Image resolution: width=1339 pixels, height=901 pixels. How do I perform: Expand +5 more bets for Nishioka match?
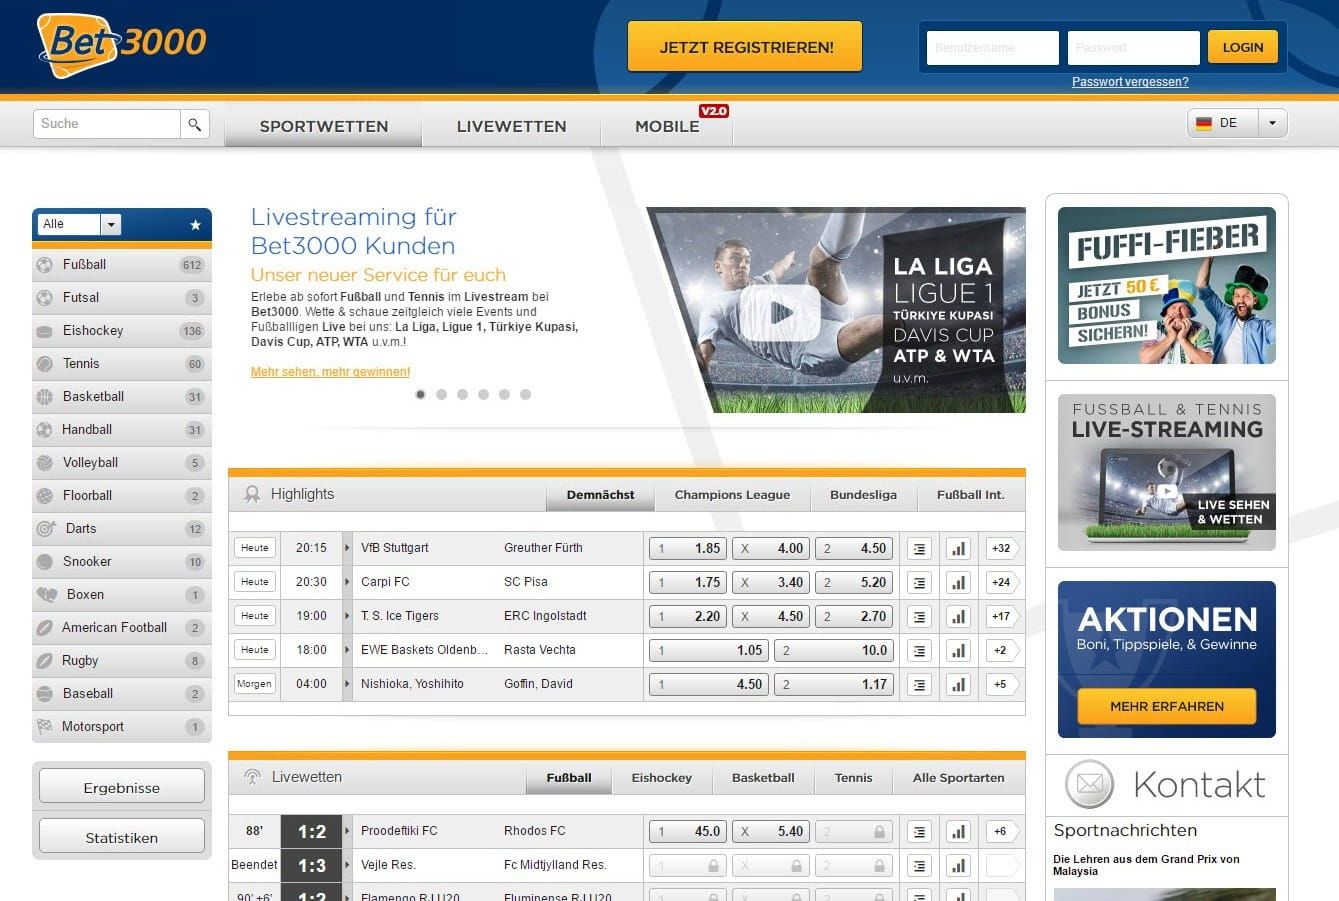pos(1002,684)
